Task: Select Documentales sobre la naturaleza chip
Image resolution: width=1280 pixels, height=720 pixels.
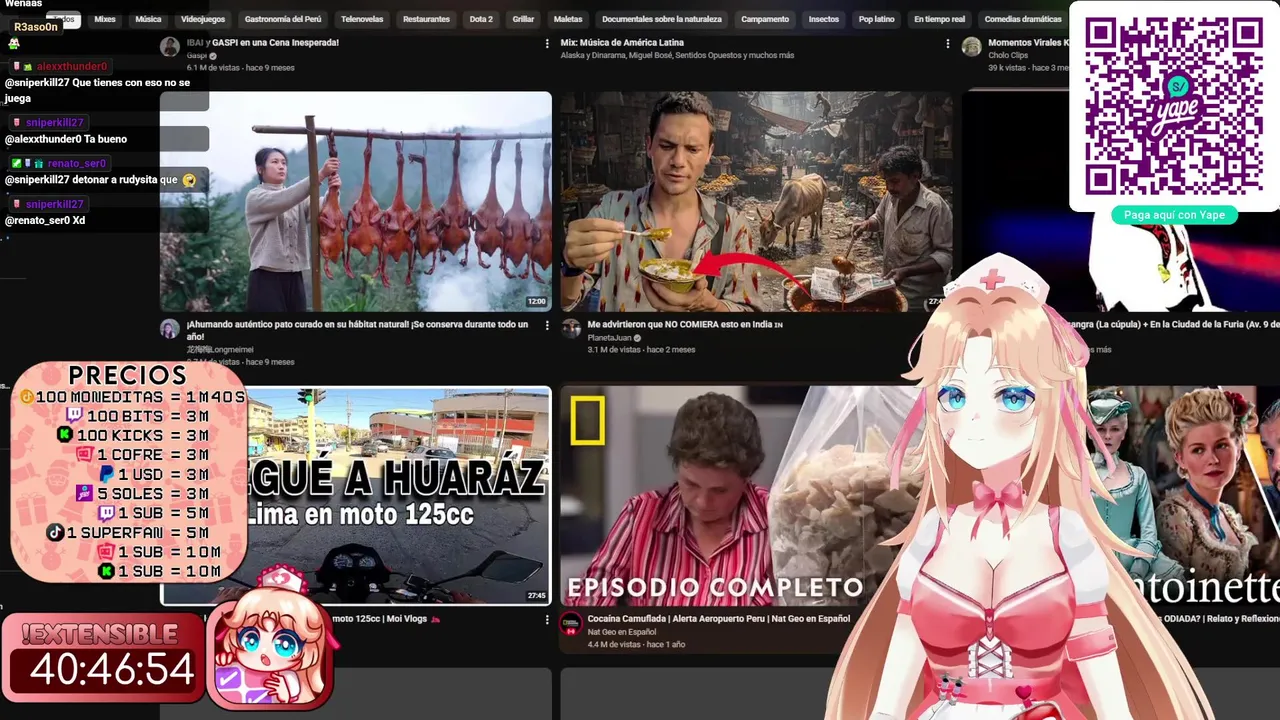Action: (x=662, y=19)
